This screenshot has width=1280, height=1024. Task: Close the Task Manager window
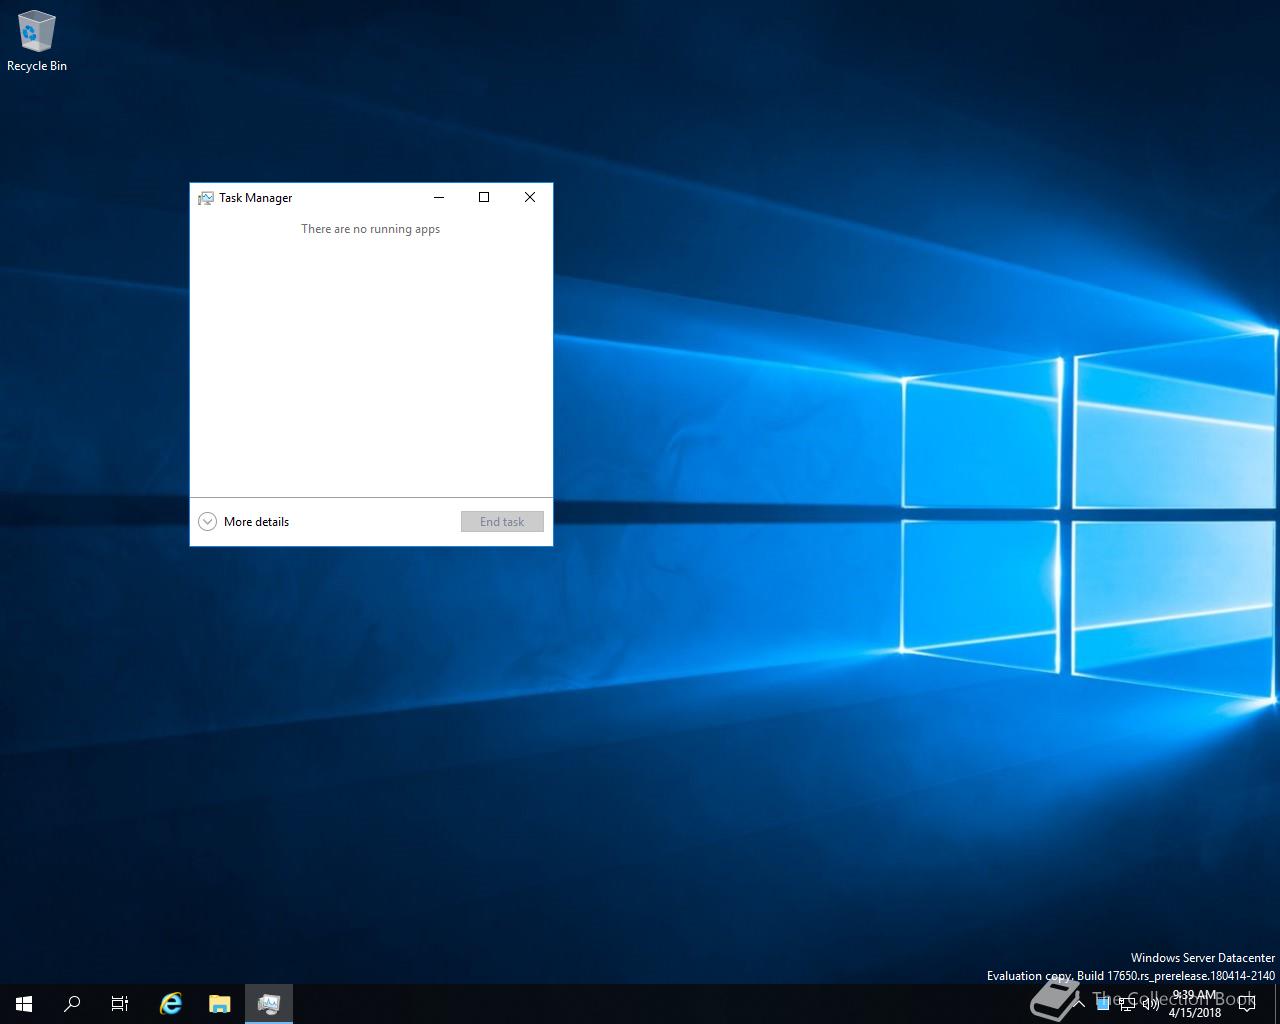coord(530,197)
